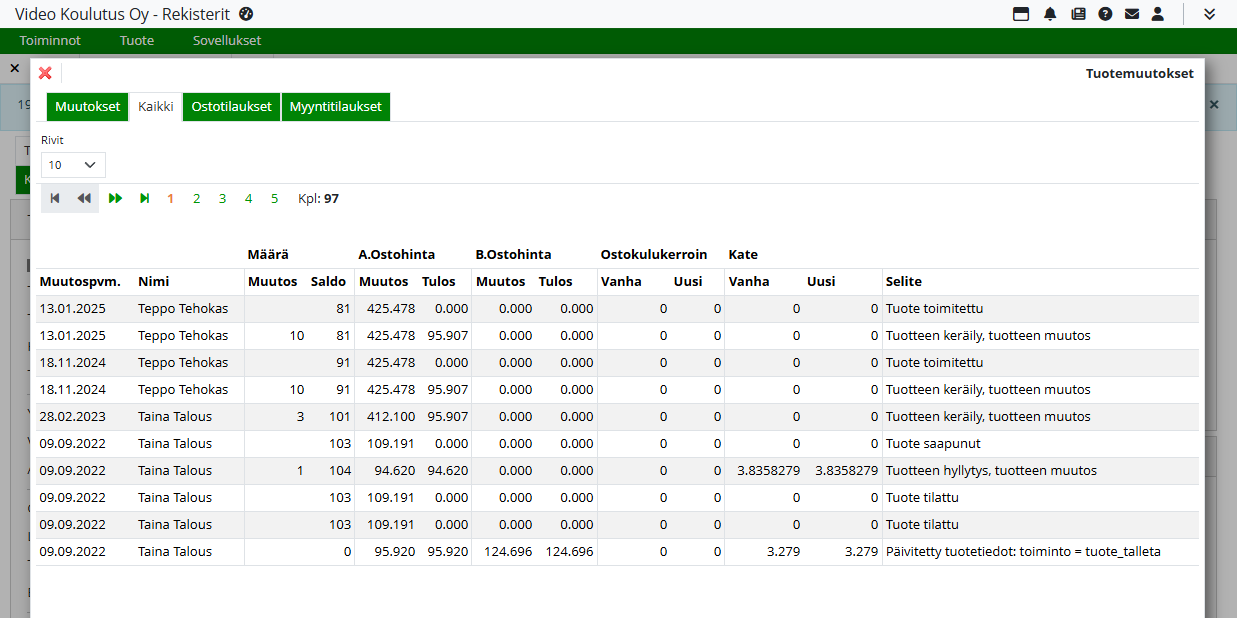Expand the double chevron in top right
Viewport: 1237px width, 618px height.
(x=1209, y=14)
